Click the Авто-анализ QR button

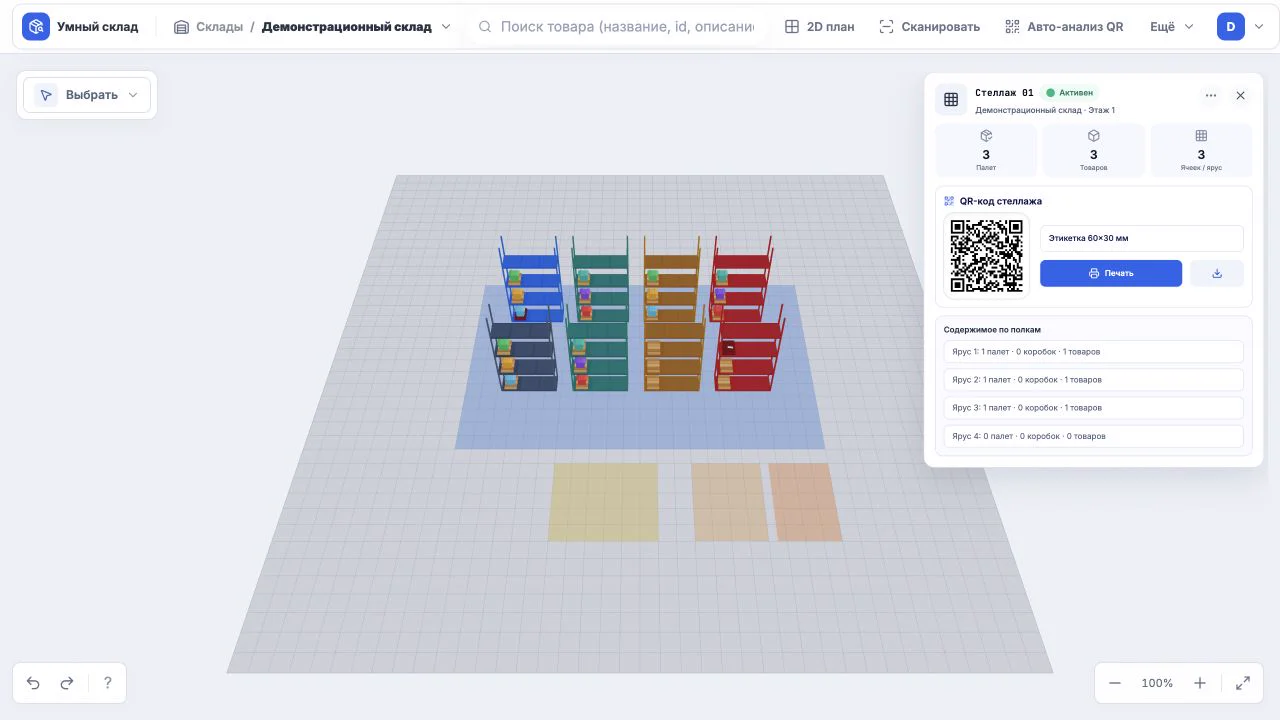point(1064,27)
